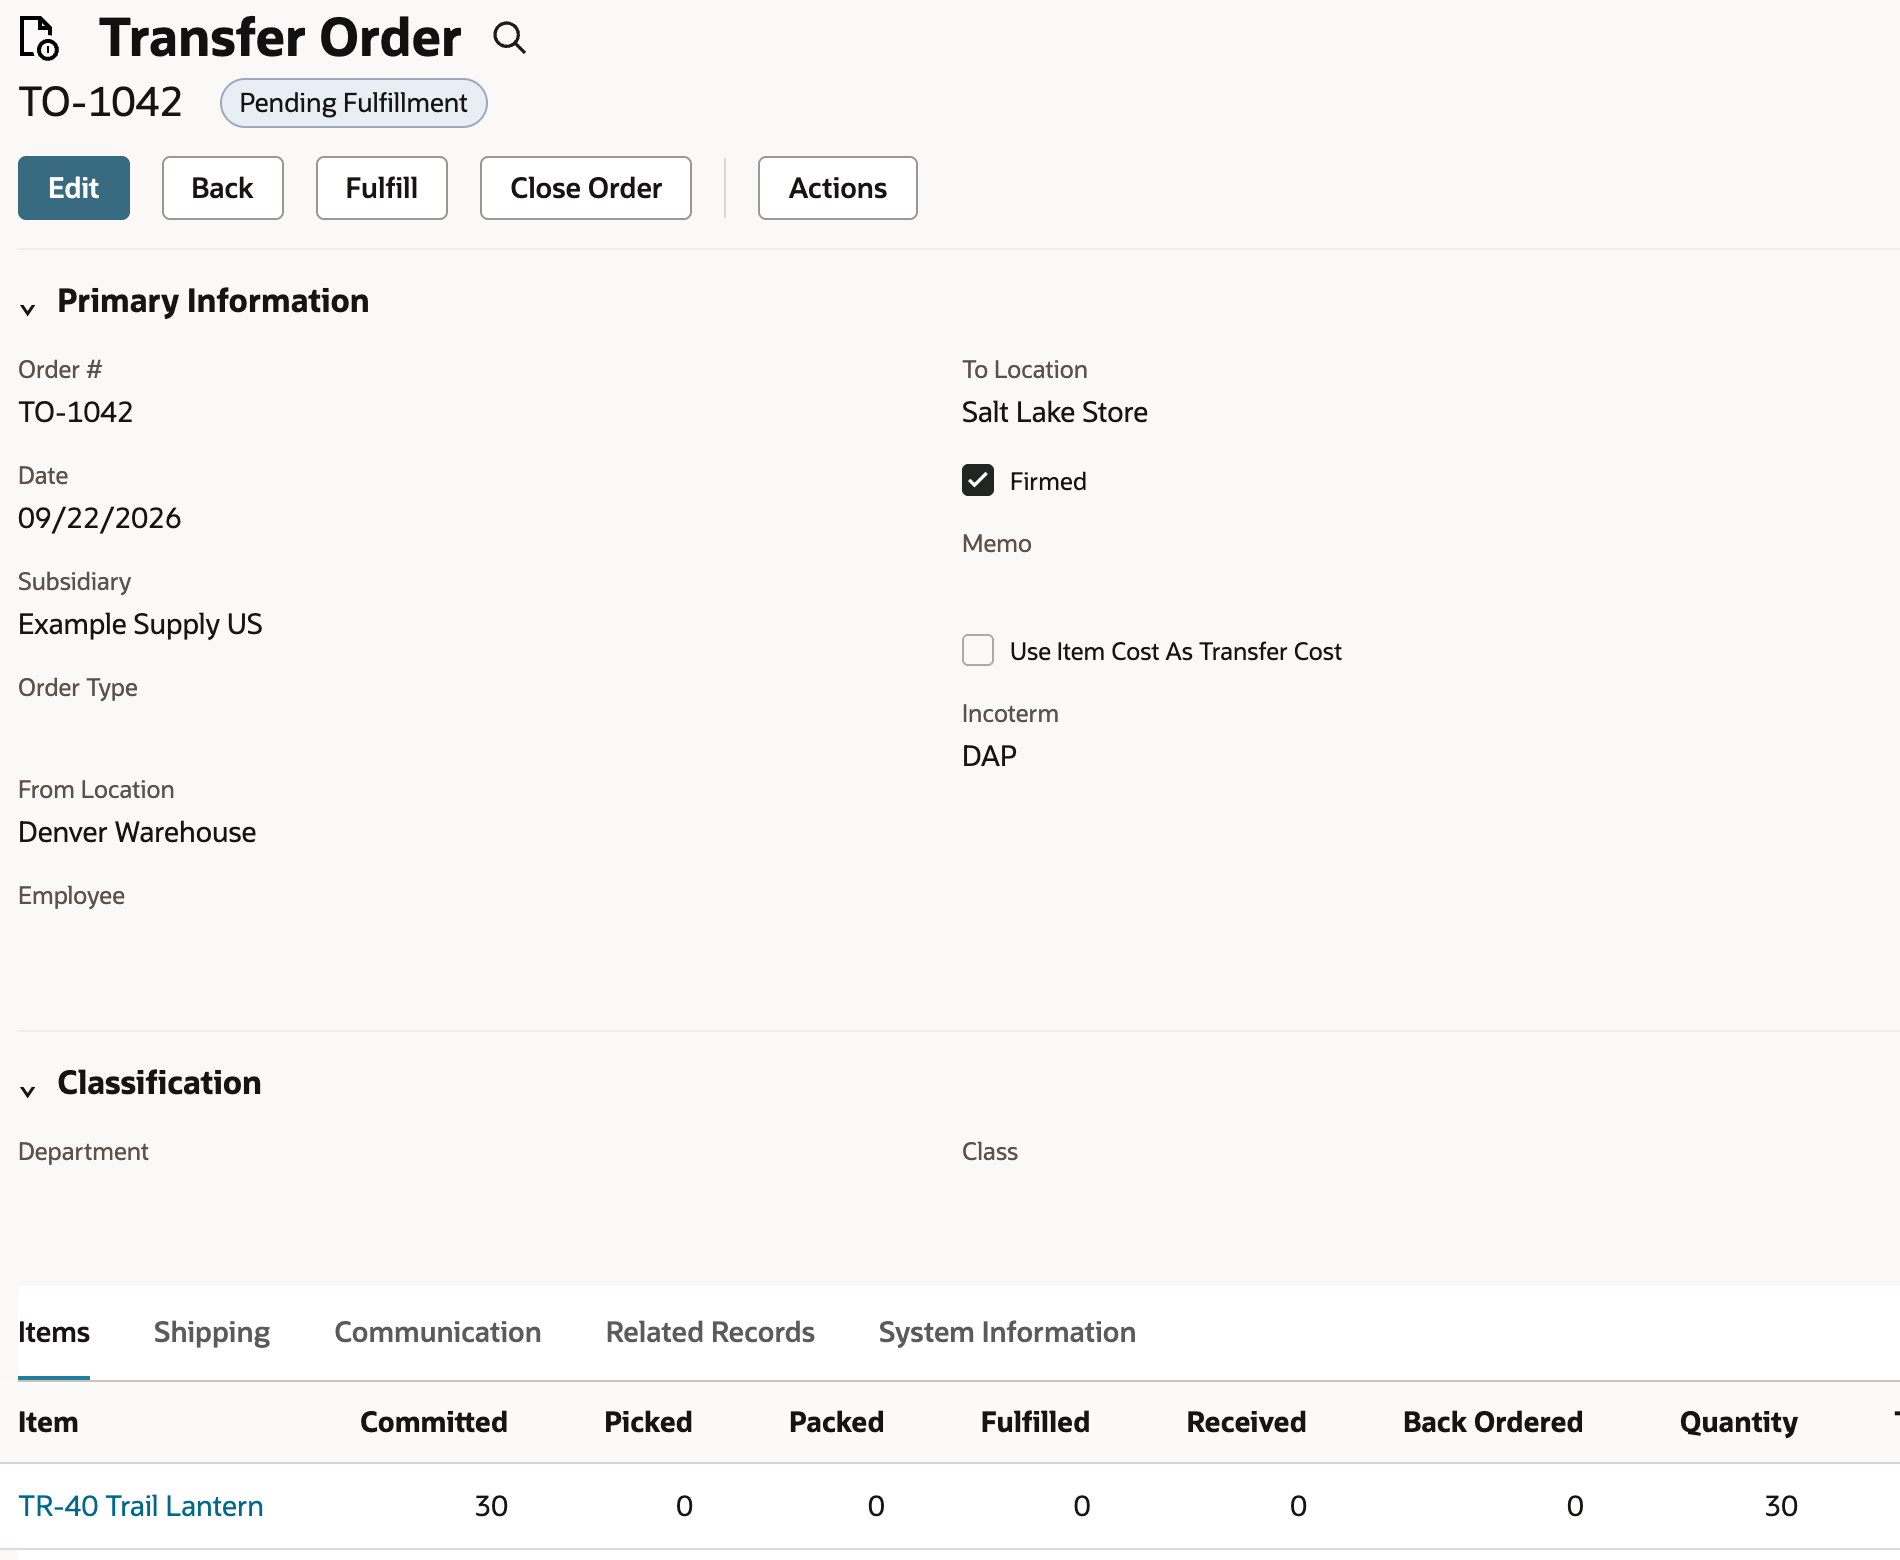Click the Received column header
The height and width of the screenshot is (1560, 1900).
point(1246,1422)
